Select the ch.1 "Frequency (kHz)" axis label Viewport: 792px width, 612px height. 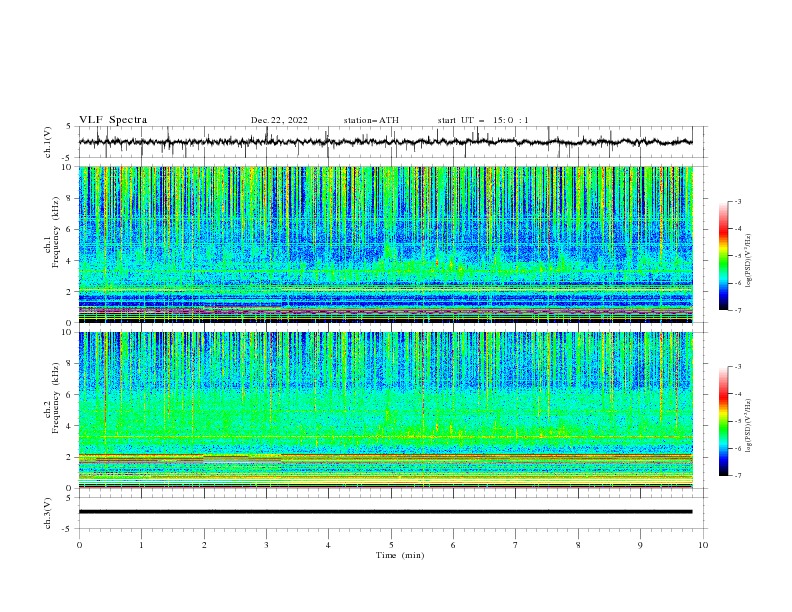pyautogui.click(x=56, y=232)
